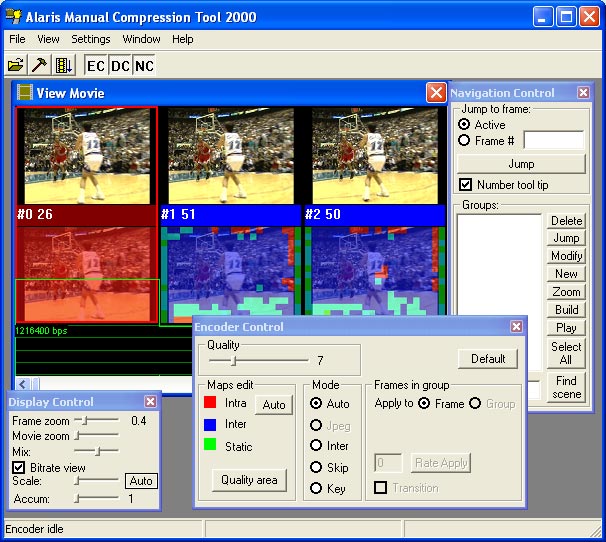Click the Quality slider in Encoder Control
The height and width of the screenshot is (542, 606).
pyautogui.click(x=234, y=360)
